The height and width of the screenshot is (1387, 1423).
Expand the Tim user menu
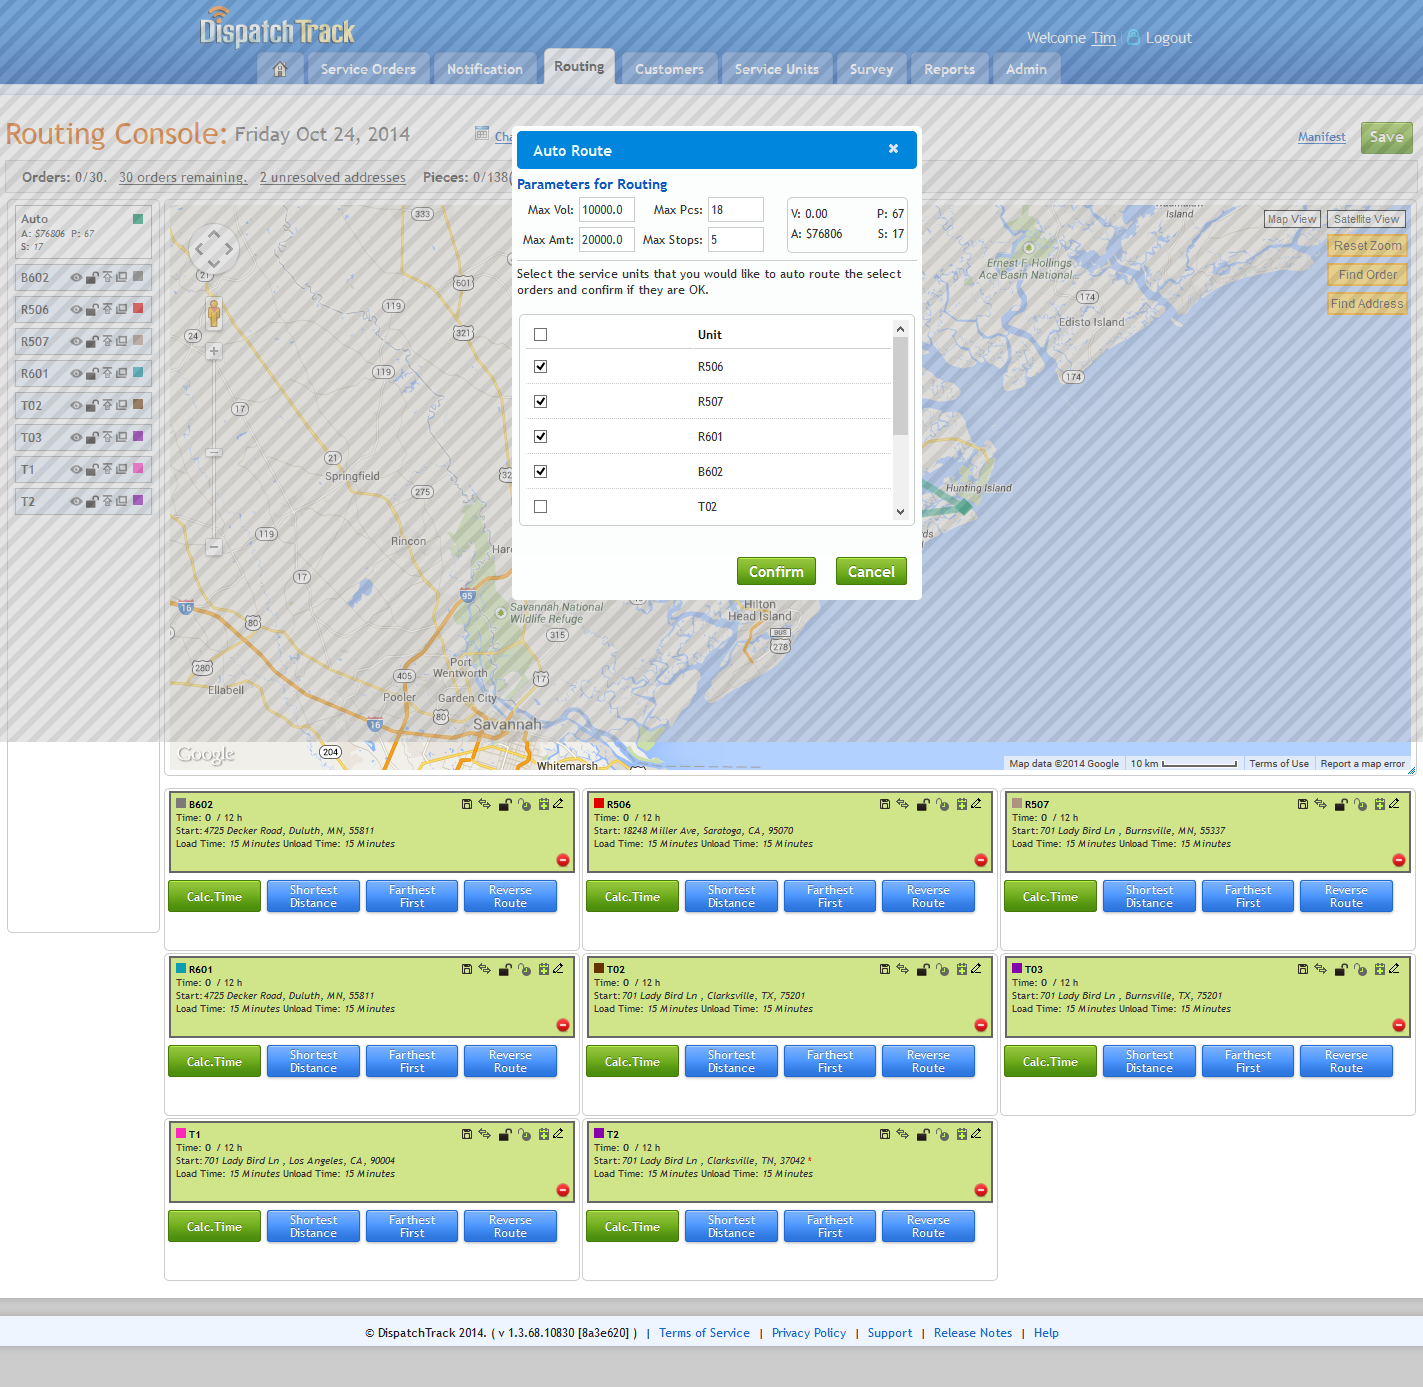tap(1103, 38)
